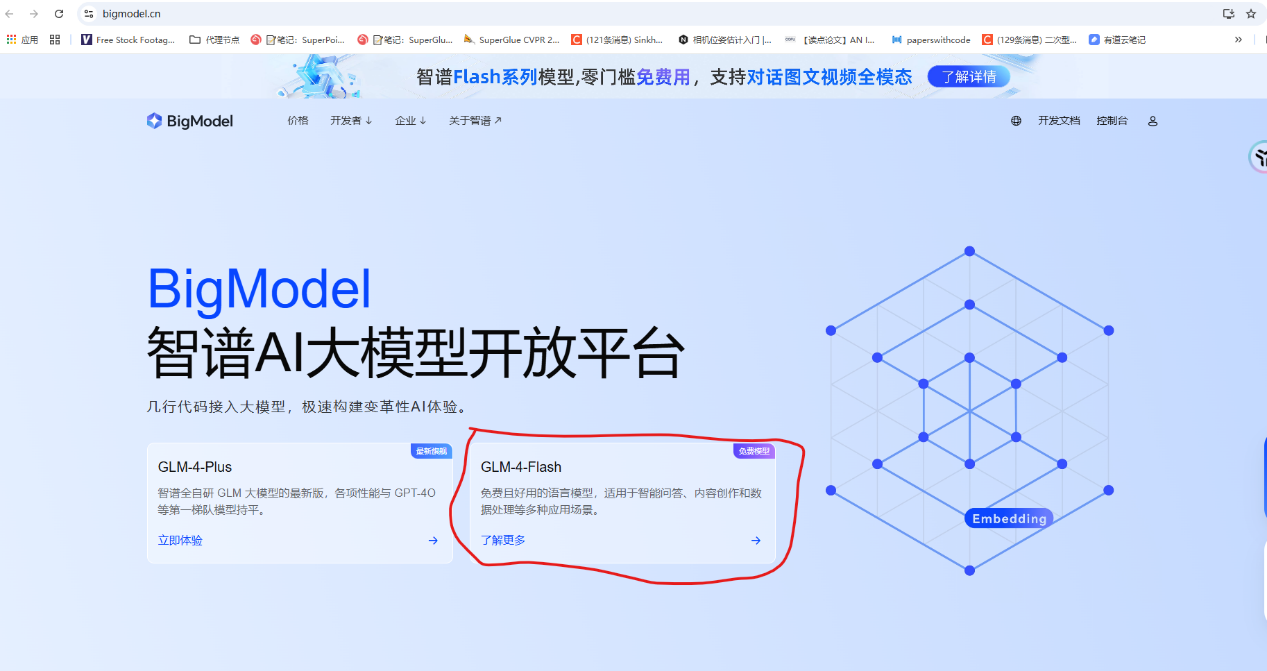The height and width of the screenshot is (671, 1267).
Task: Click the 了解详情 banner button
Action: coord(968,77)
